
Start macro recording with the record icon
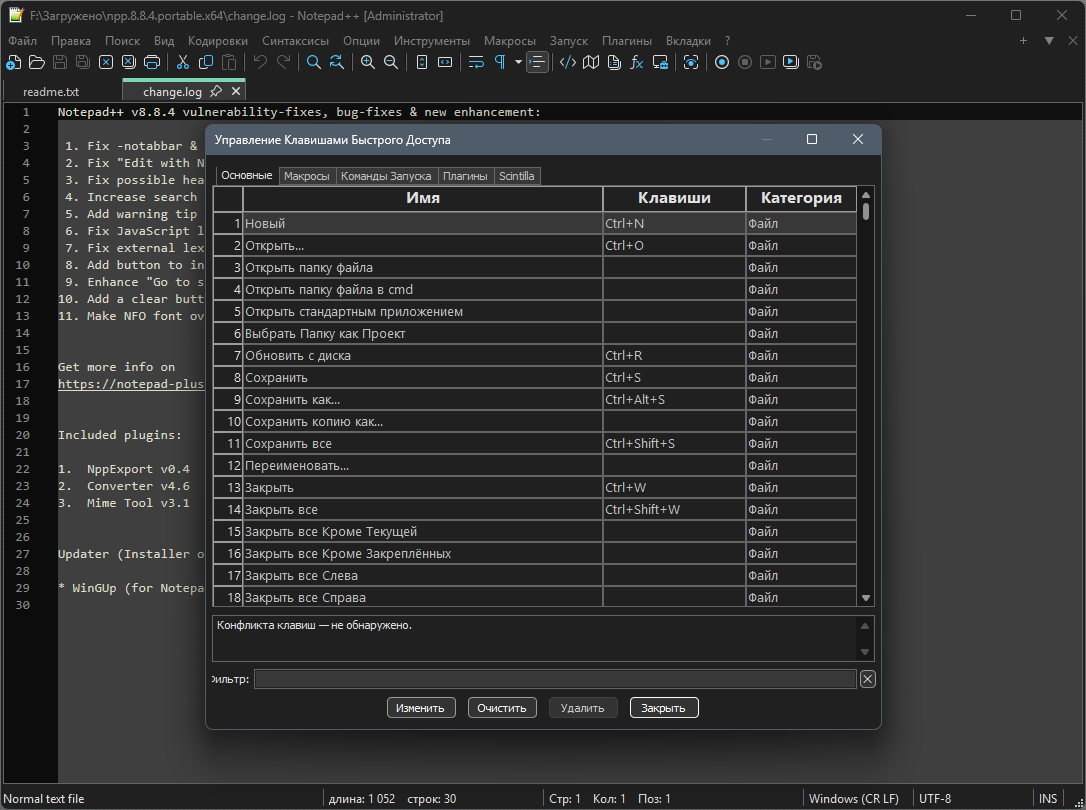tap(722, 62)
